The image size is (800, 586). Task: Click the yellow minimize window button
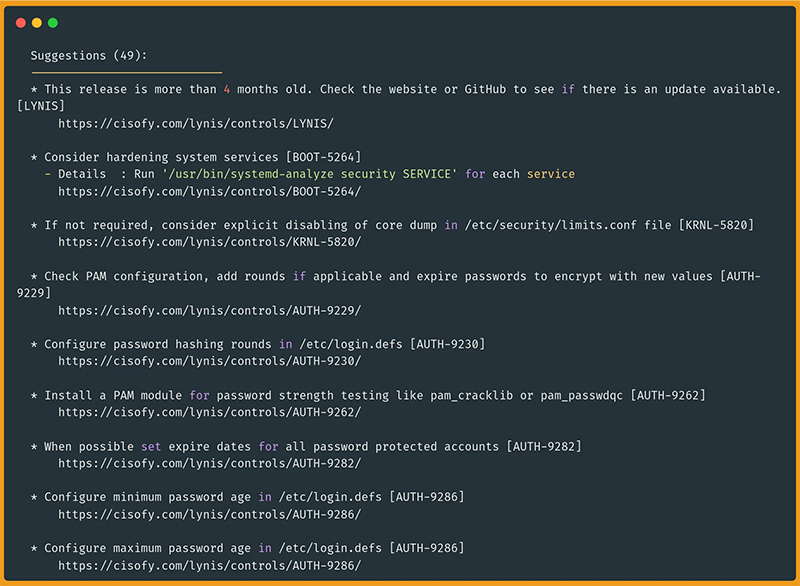point(37,22)
